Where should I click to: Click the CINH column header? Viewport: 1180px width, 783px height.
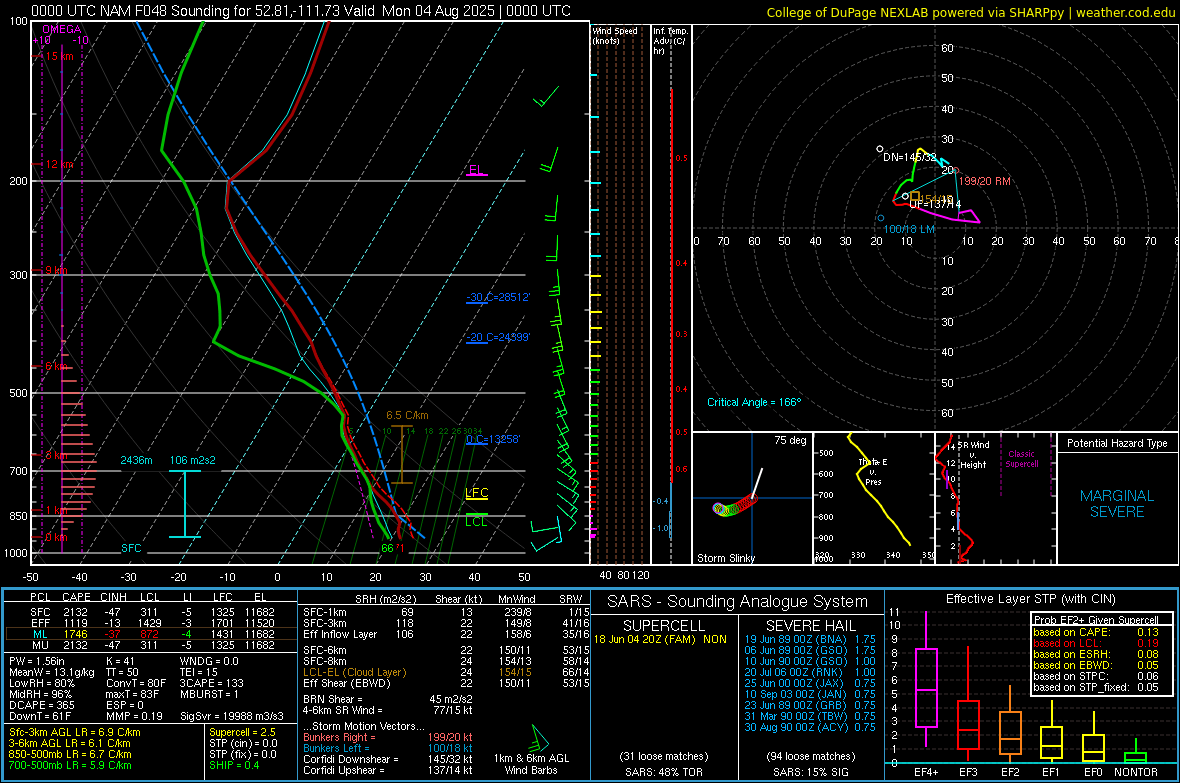click(114, 597)
